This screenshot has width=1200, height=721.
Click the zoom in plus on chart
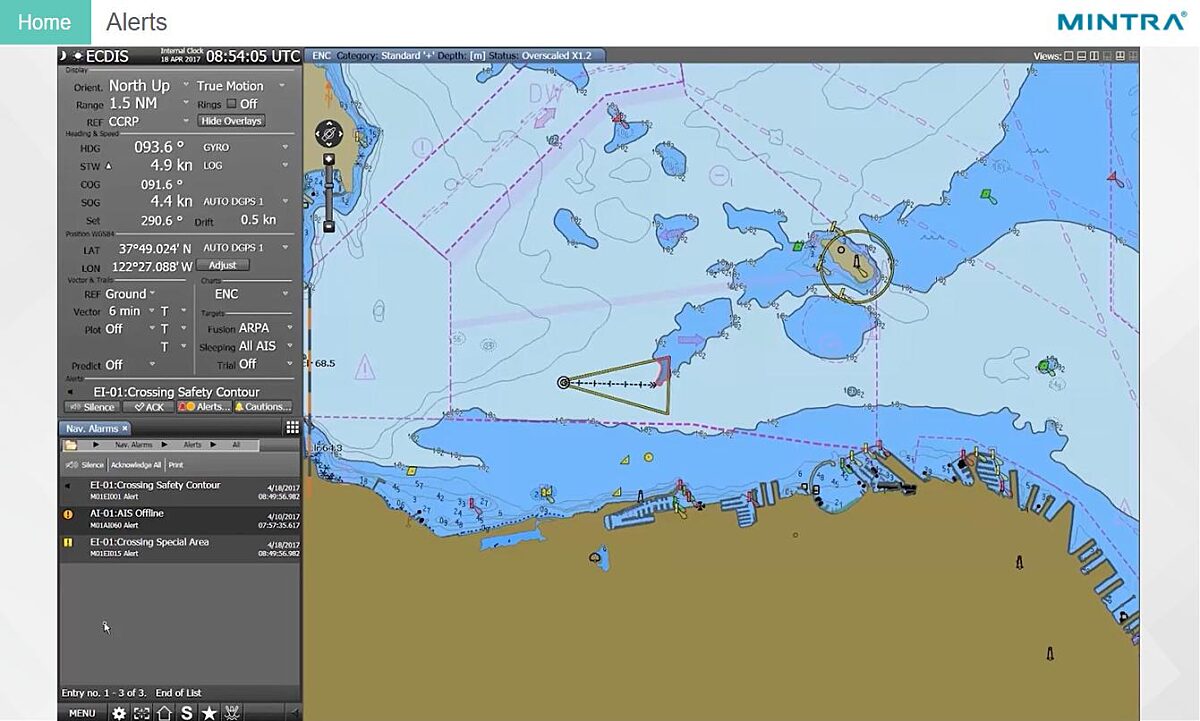329,159
